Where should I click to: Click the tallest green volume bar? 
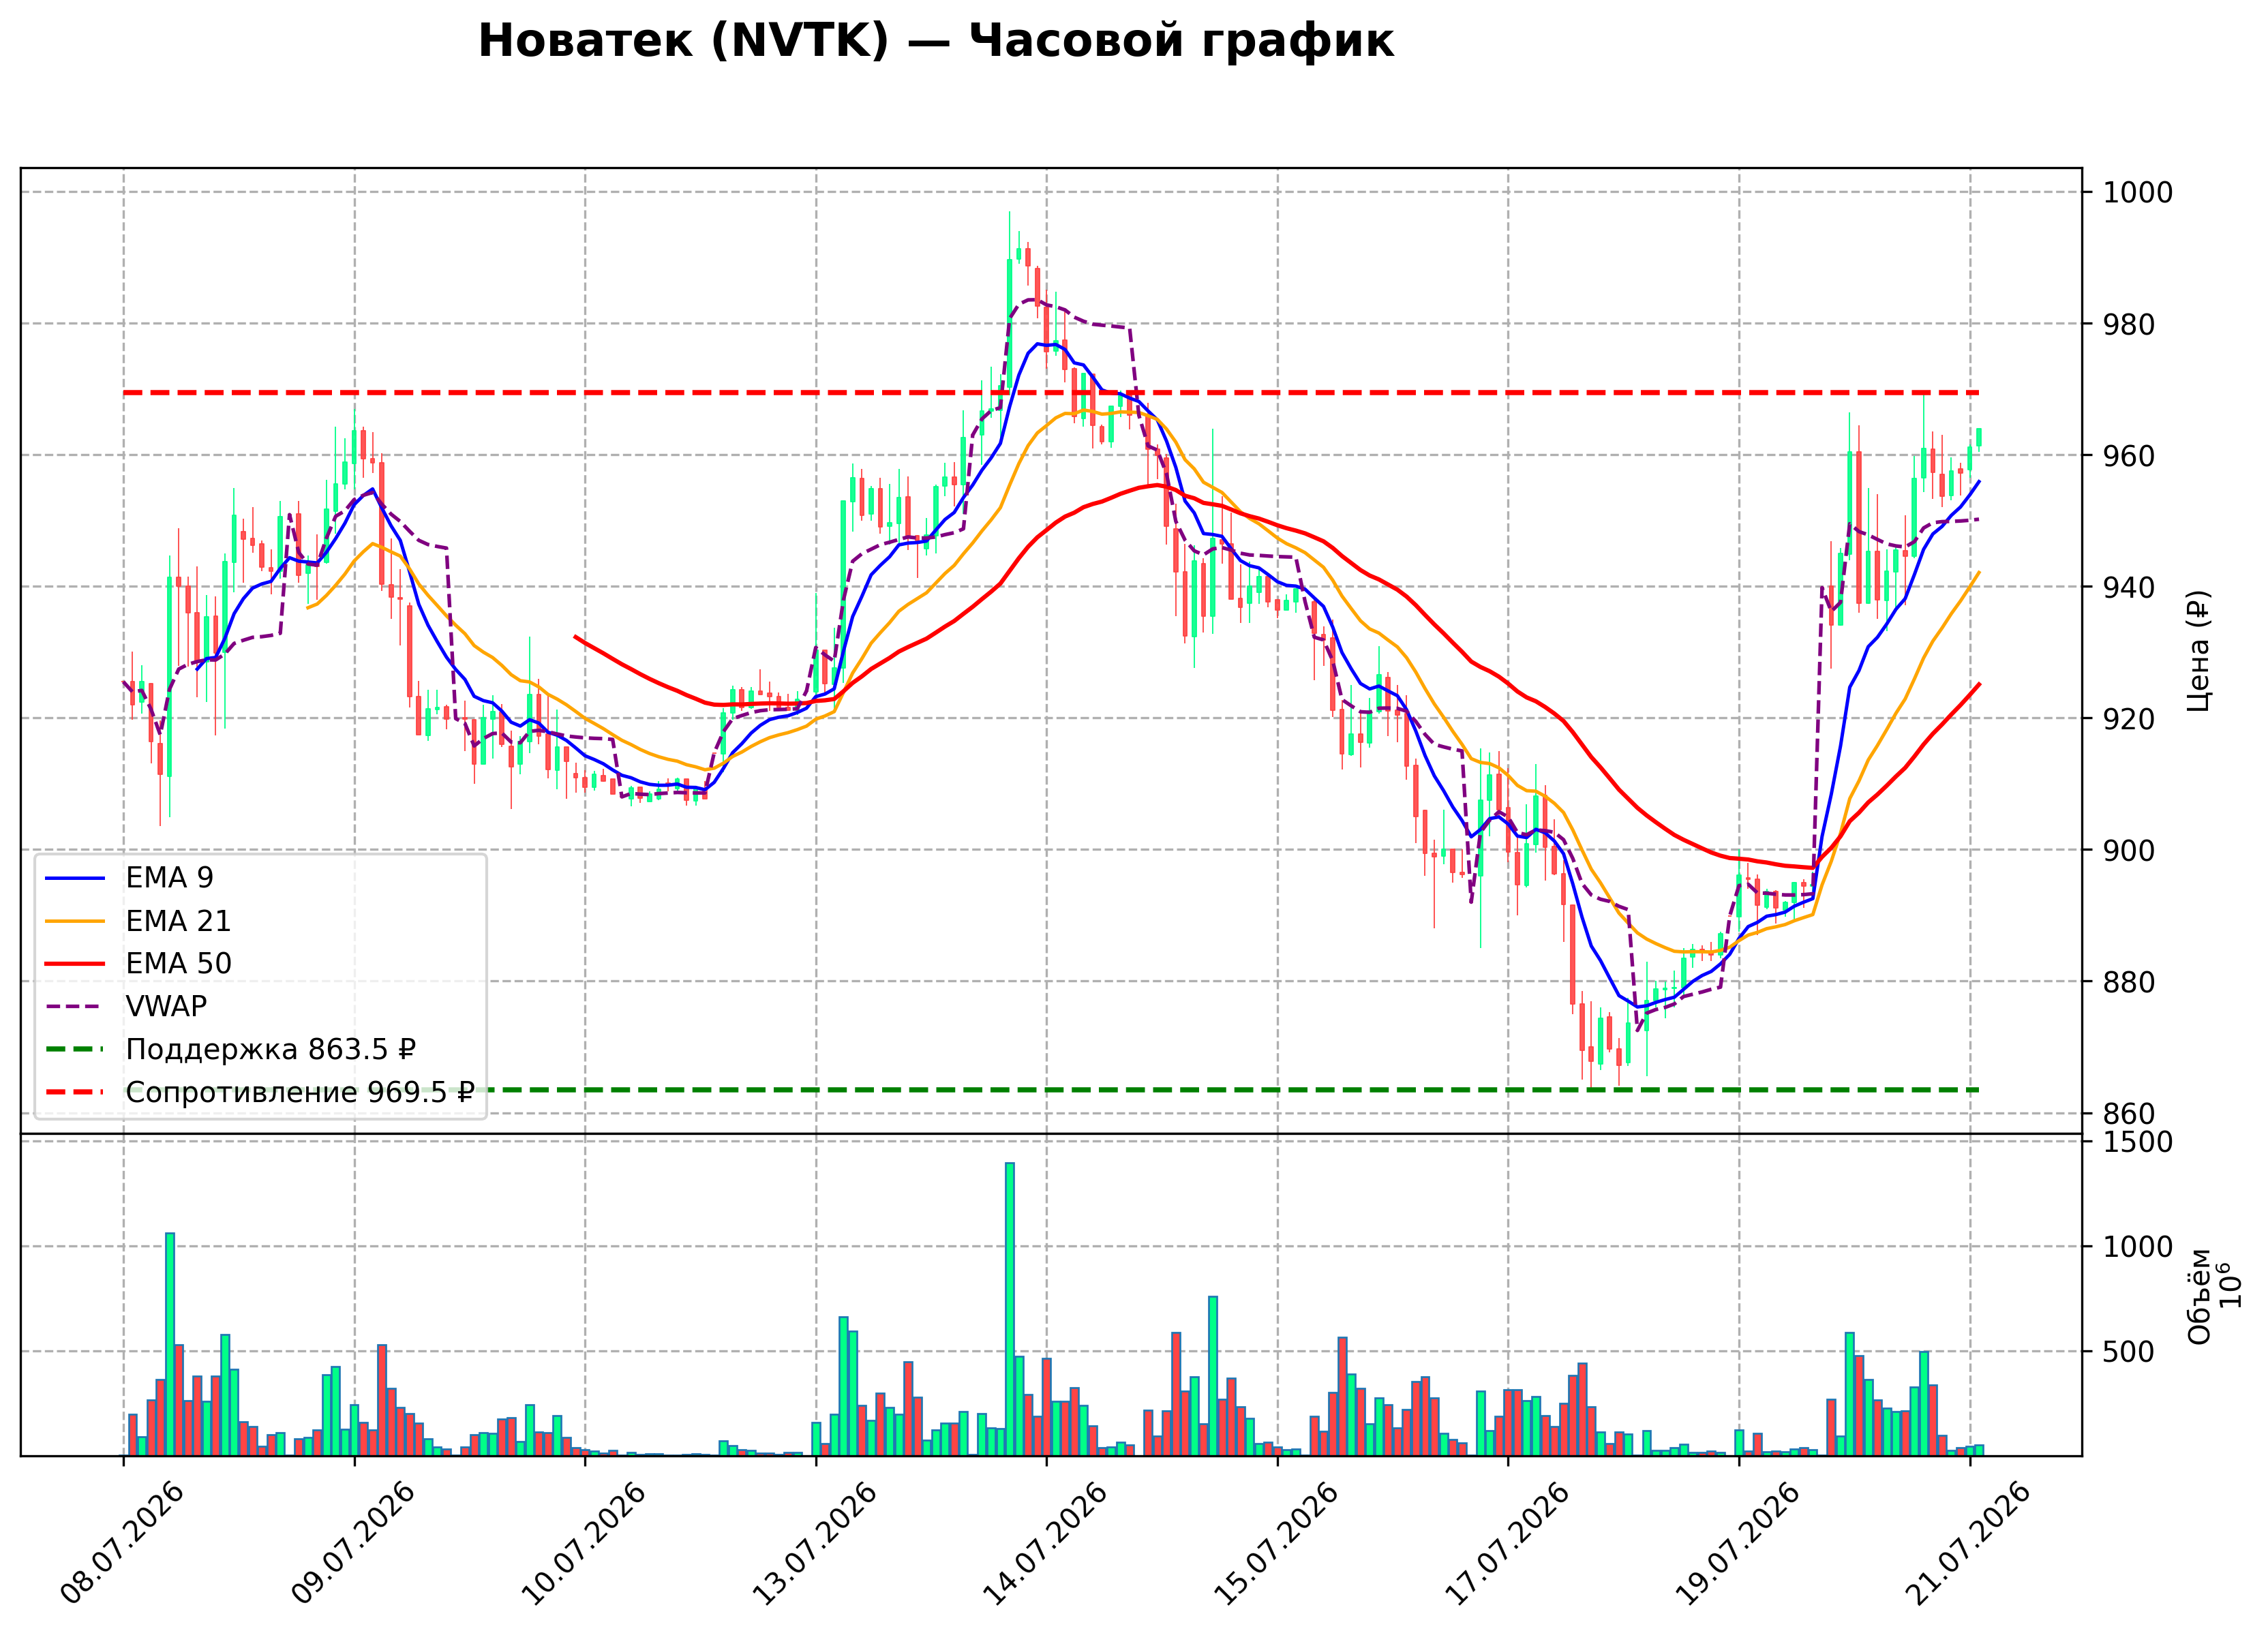(1010, 1309)
